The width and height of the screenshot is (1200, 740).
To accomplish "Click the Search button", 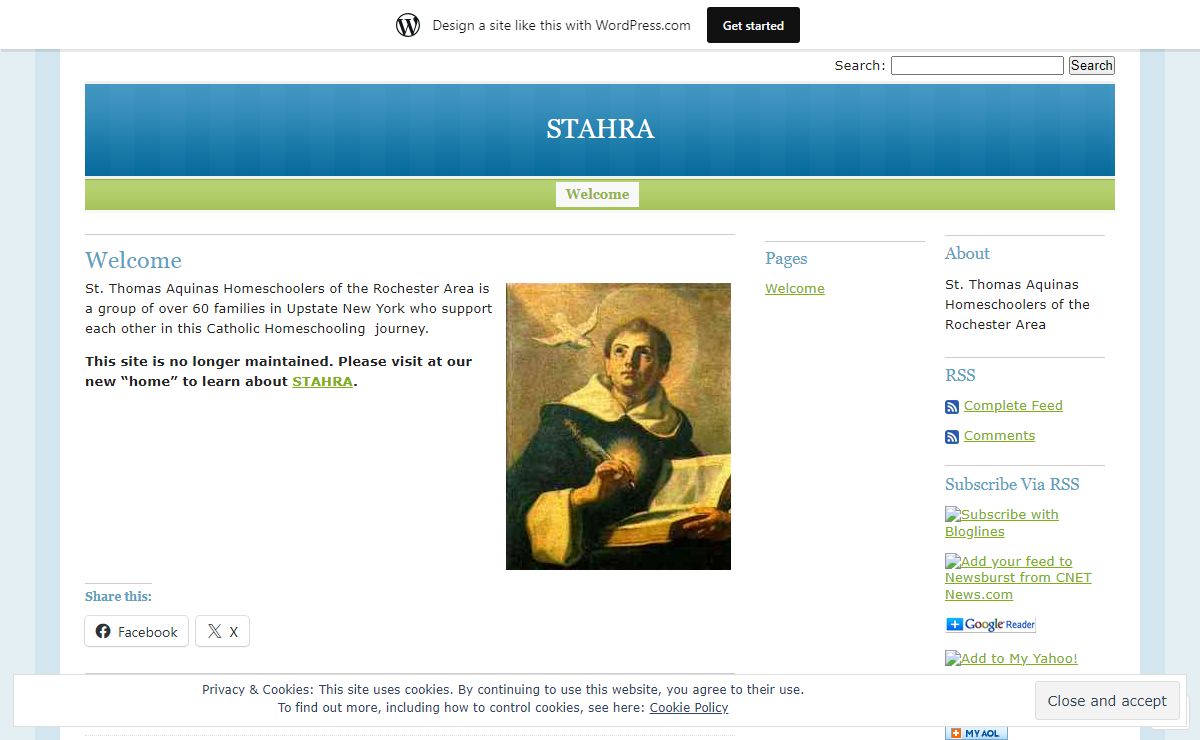I will tap(1091, 65).
